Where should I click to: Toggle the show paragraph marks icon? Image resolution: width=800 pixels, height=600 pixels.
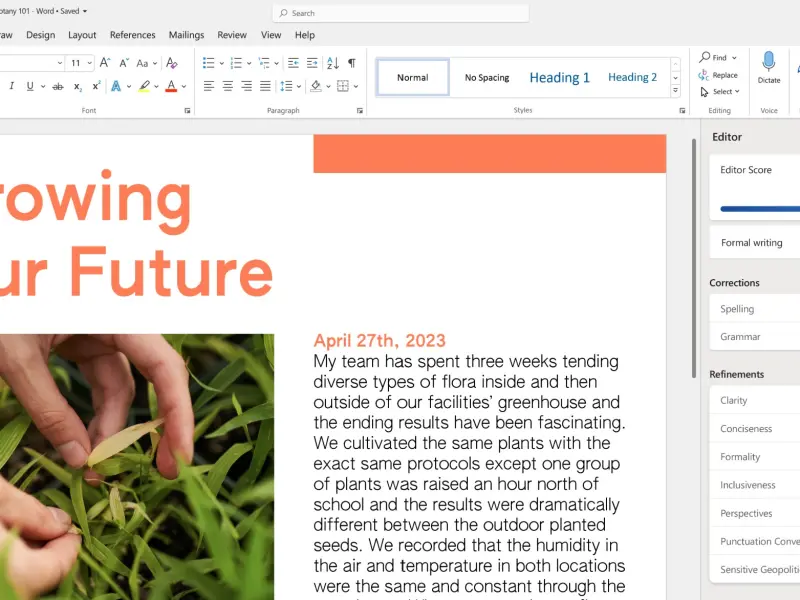(x=352, y=63)
